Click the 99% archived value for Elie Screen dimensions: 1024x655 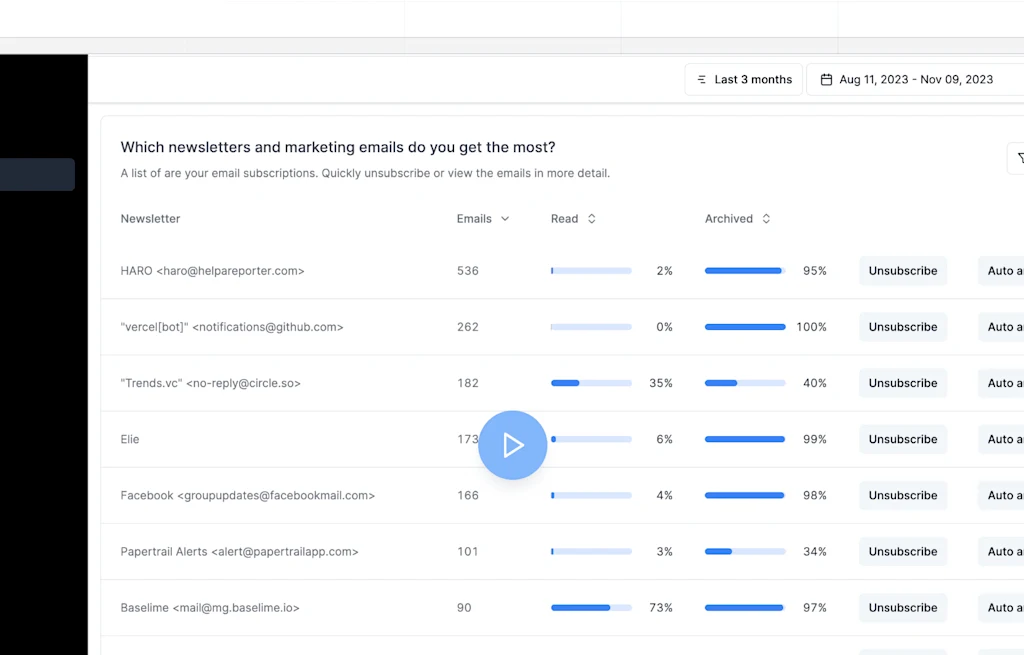(x=814, y=439)
